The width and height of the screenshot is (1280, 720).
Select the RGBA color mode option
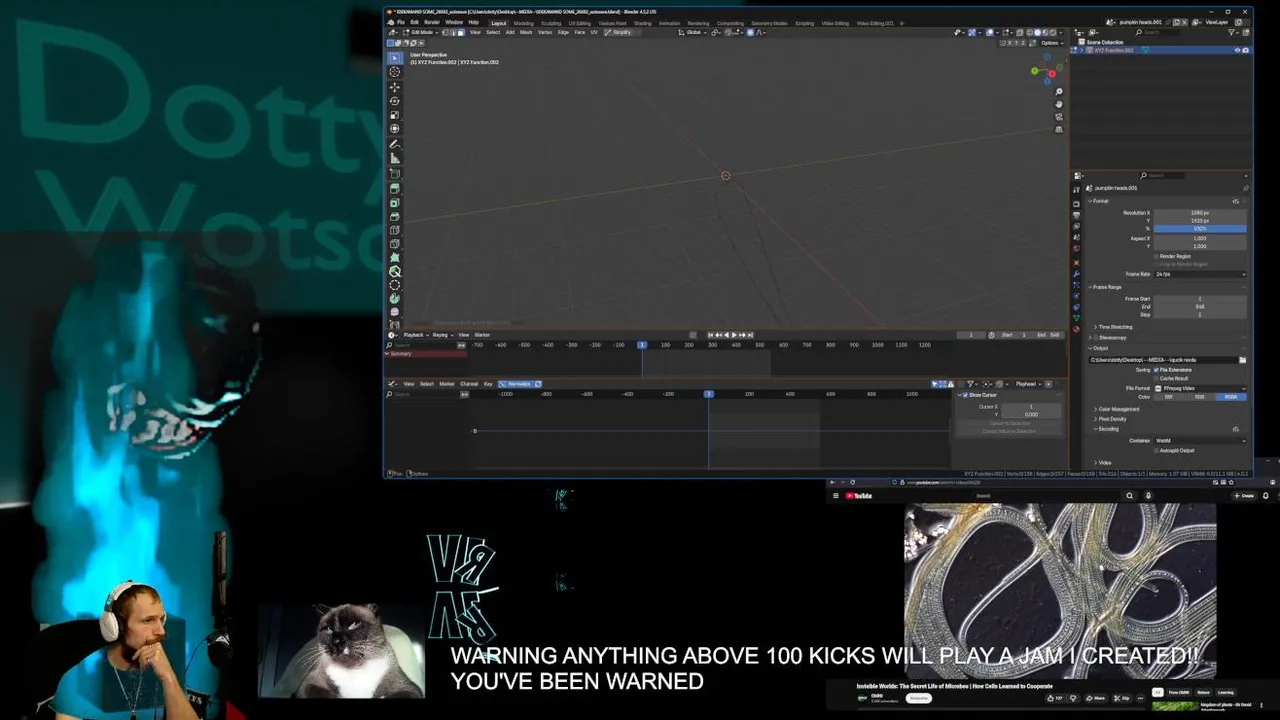[x=1230, y=397]
